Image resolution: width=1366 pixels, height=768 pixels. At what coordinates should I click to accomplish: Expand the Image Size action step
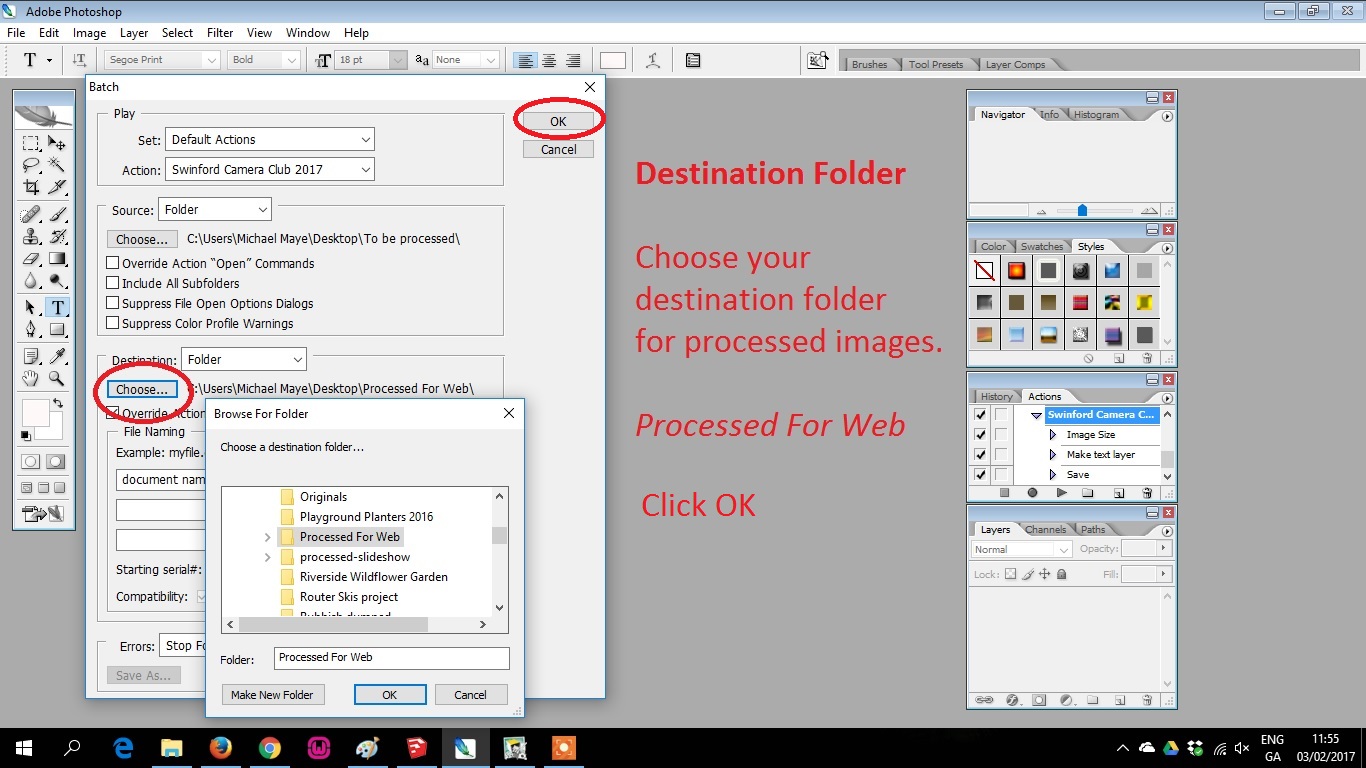[1053, 435]
